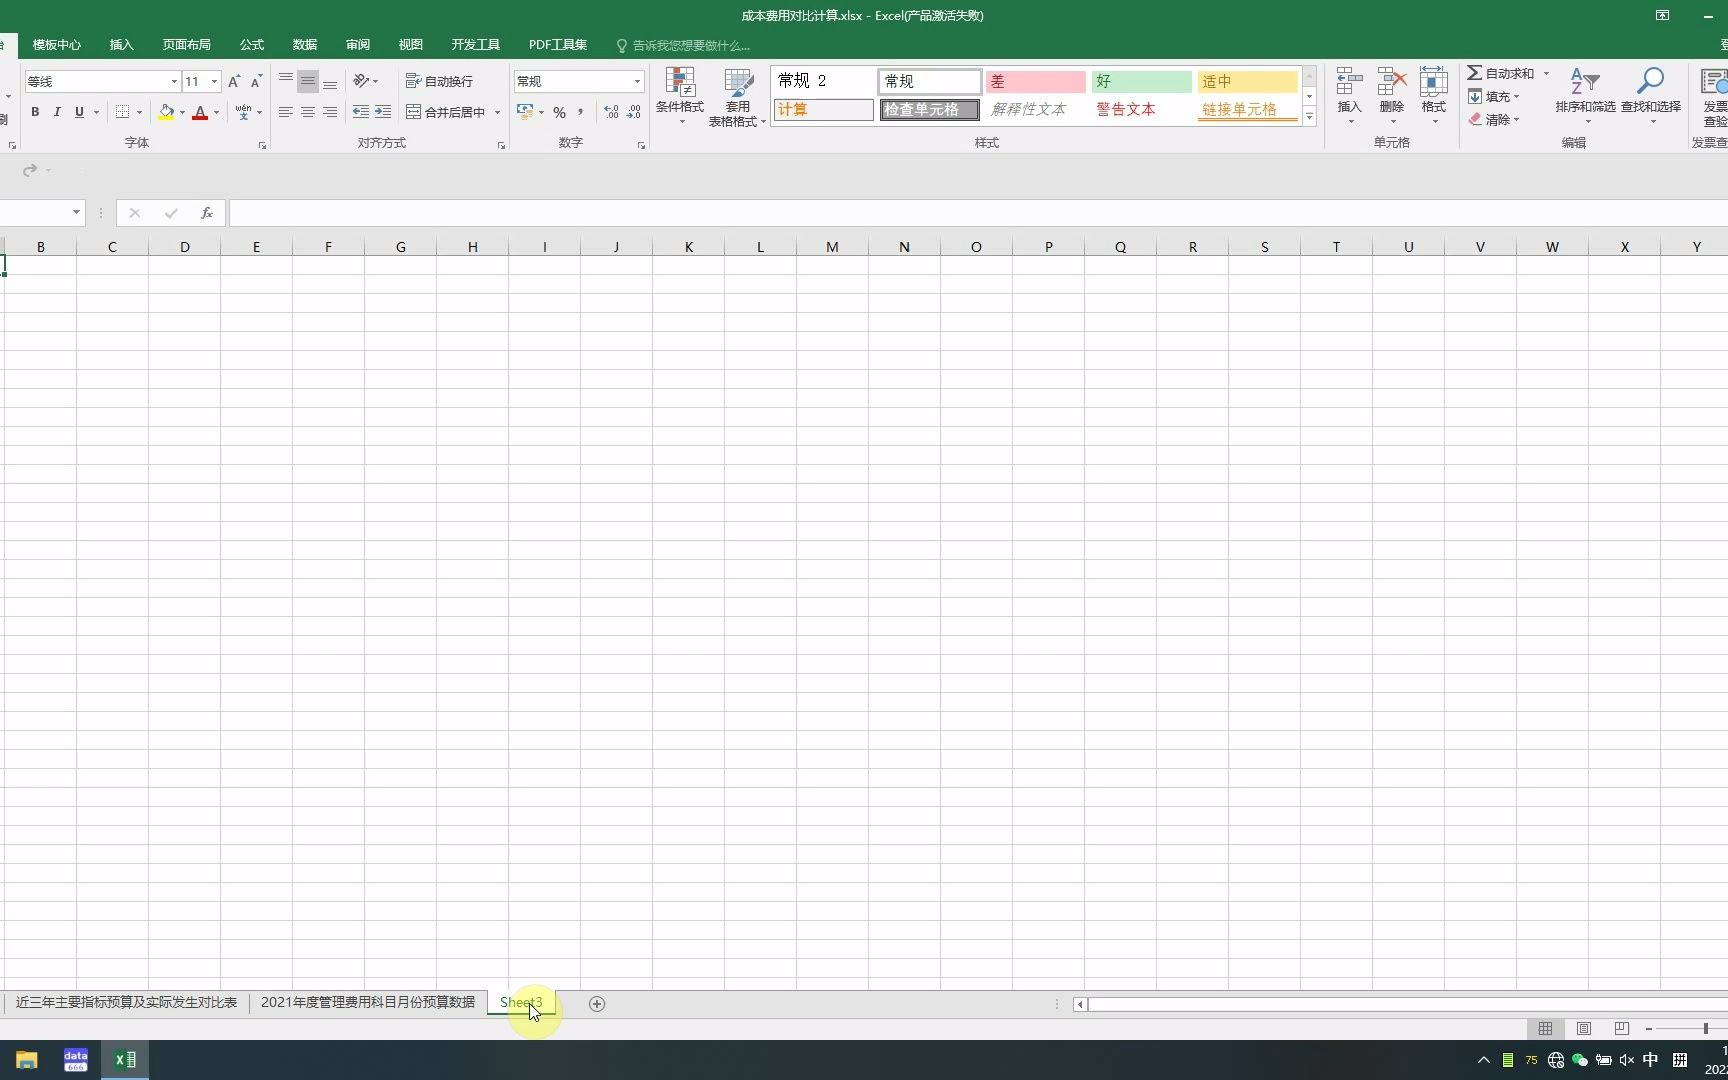Expand the number format dropdown
Image resolution: width=1728 pixels, height=1080 pixels.
(637, 81)
